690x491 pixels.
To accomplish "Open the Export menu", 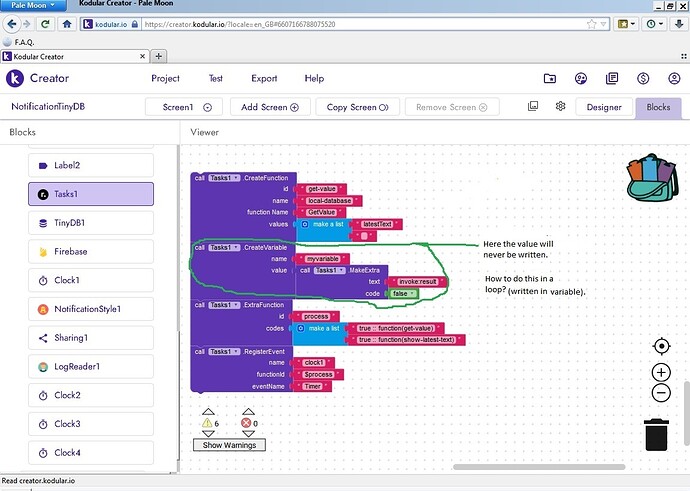I will point(264,78).
